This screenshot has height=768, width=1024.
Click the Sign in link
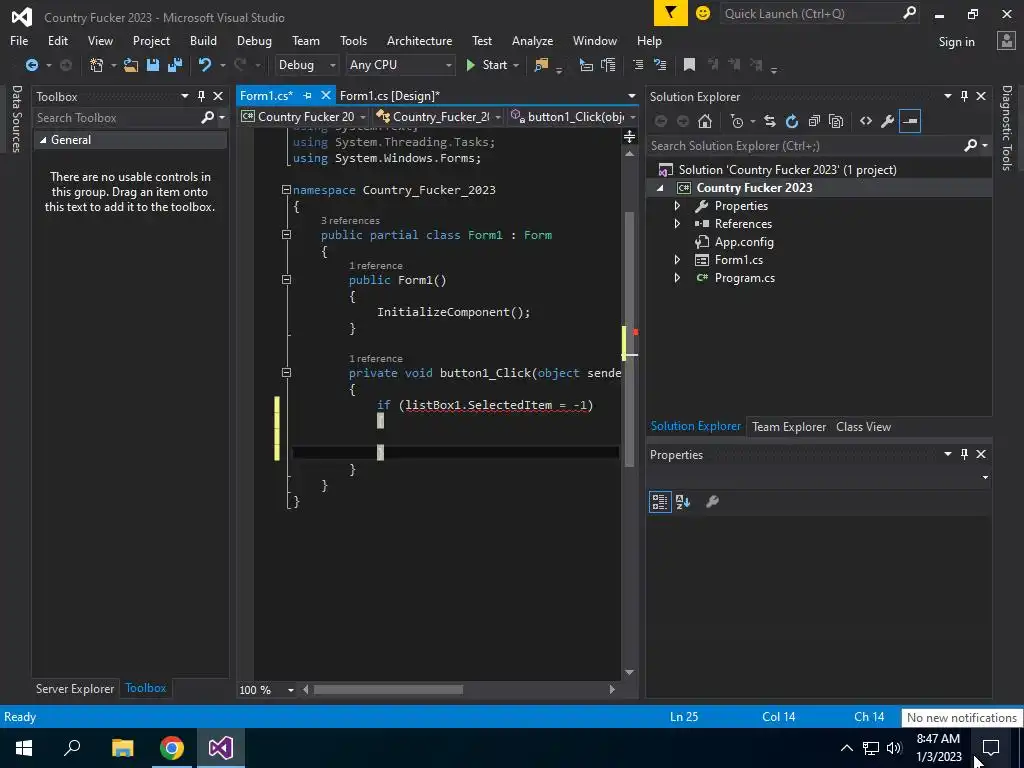pyautogui.click(x=956, y=41)
